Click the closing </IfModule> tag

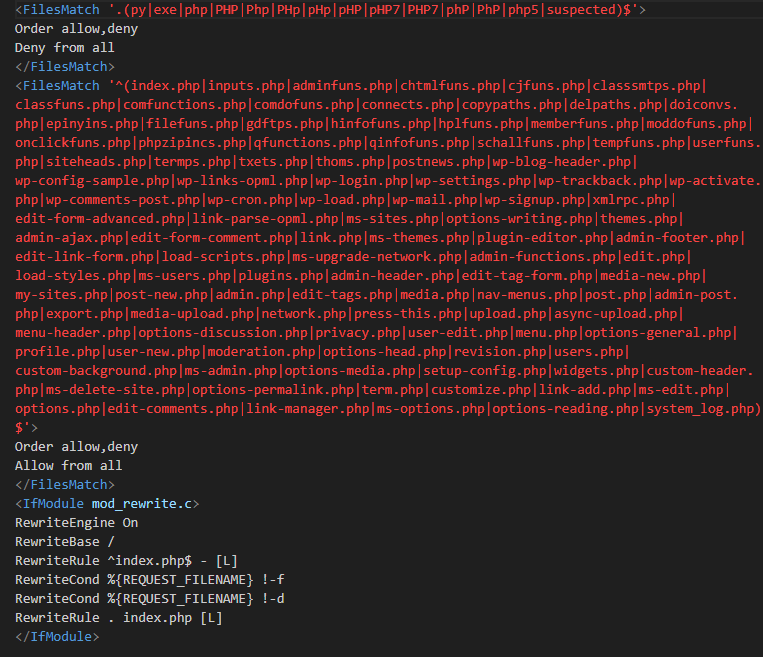click(57, 637)
